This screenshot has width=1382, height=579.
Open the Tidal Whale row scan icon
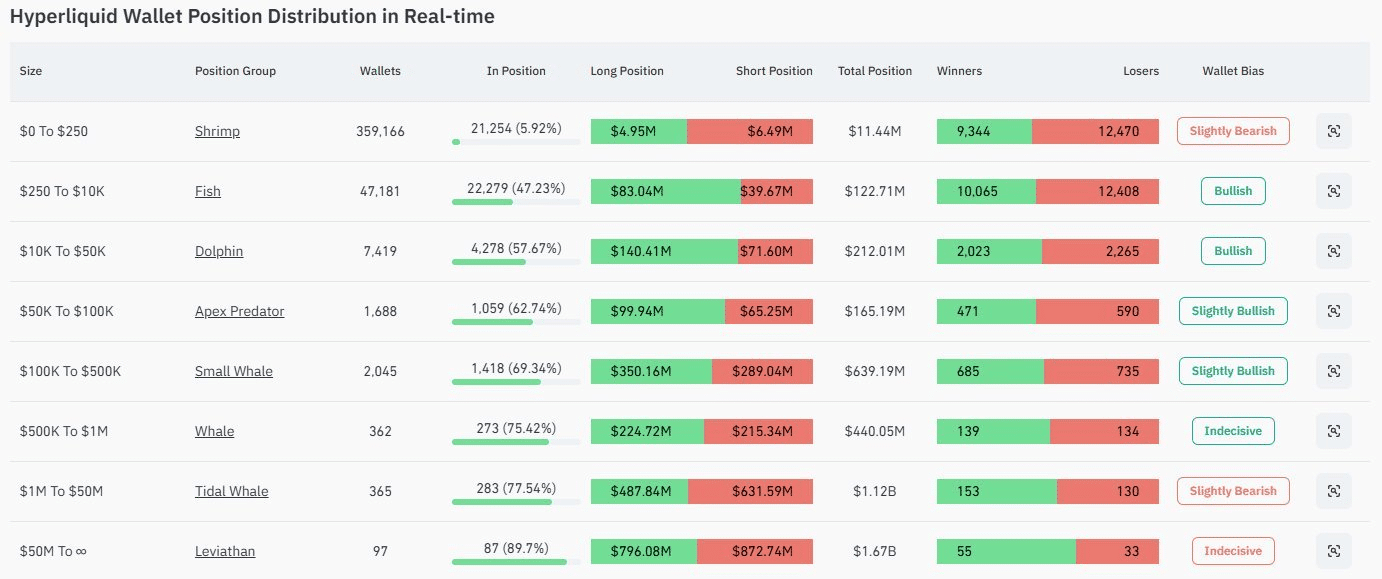coord(1333,491)
